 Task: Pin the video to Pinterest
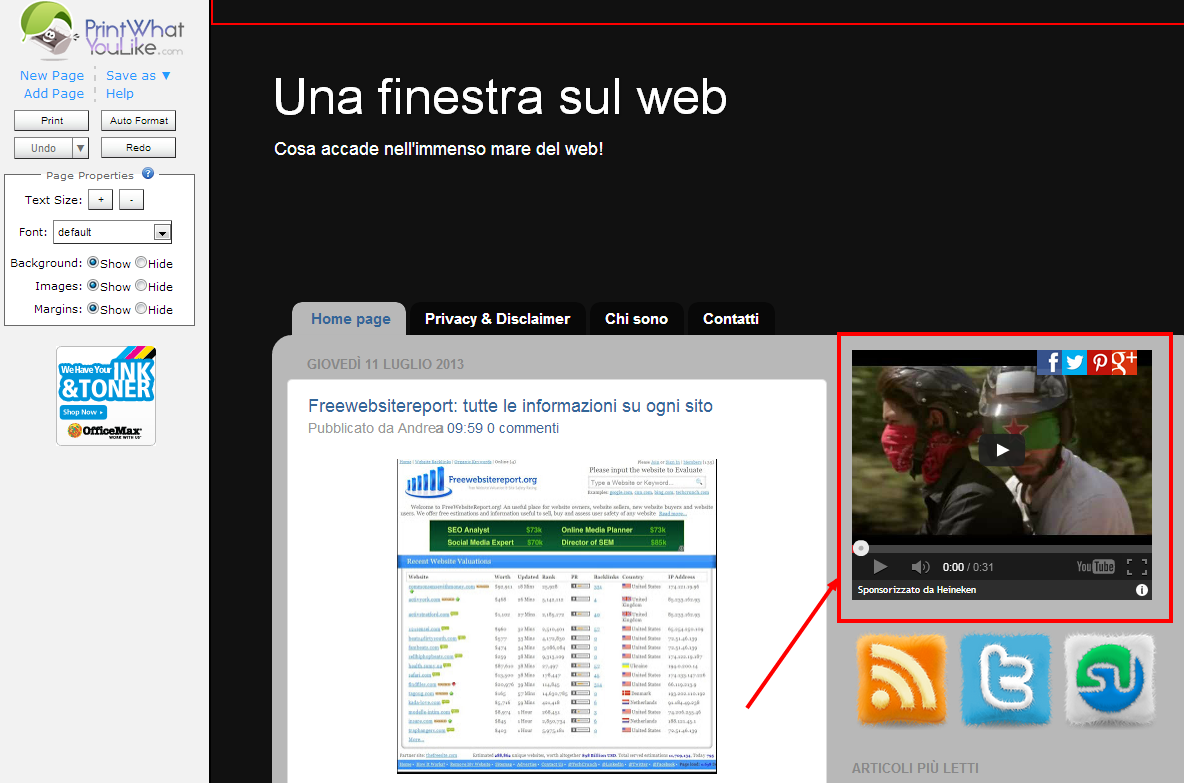(x=1098, y=362)
